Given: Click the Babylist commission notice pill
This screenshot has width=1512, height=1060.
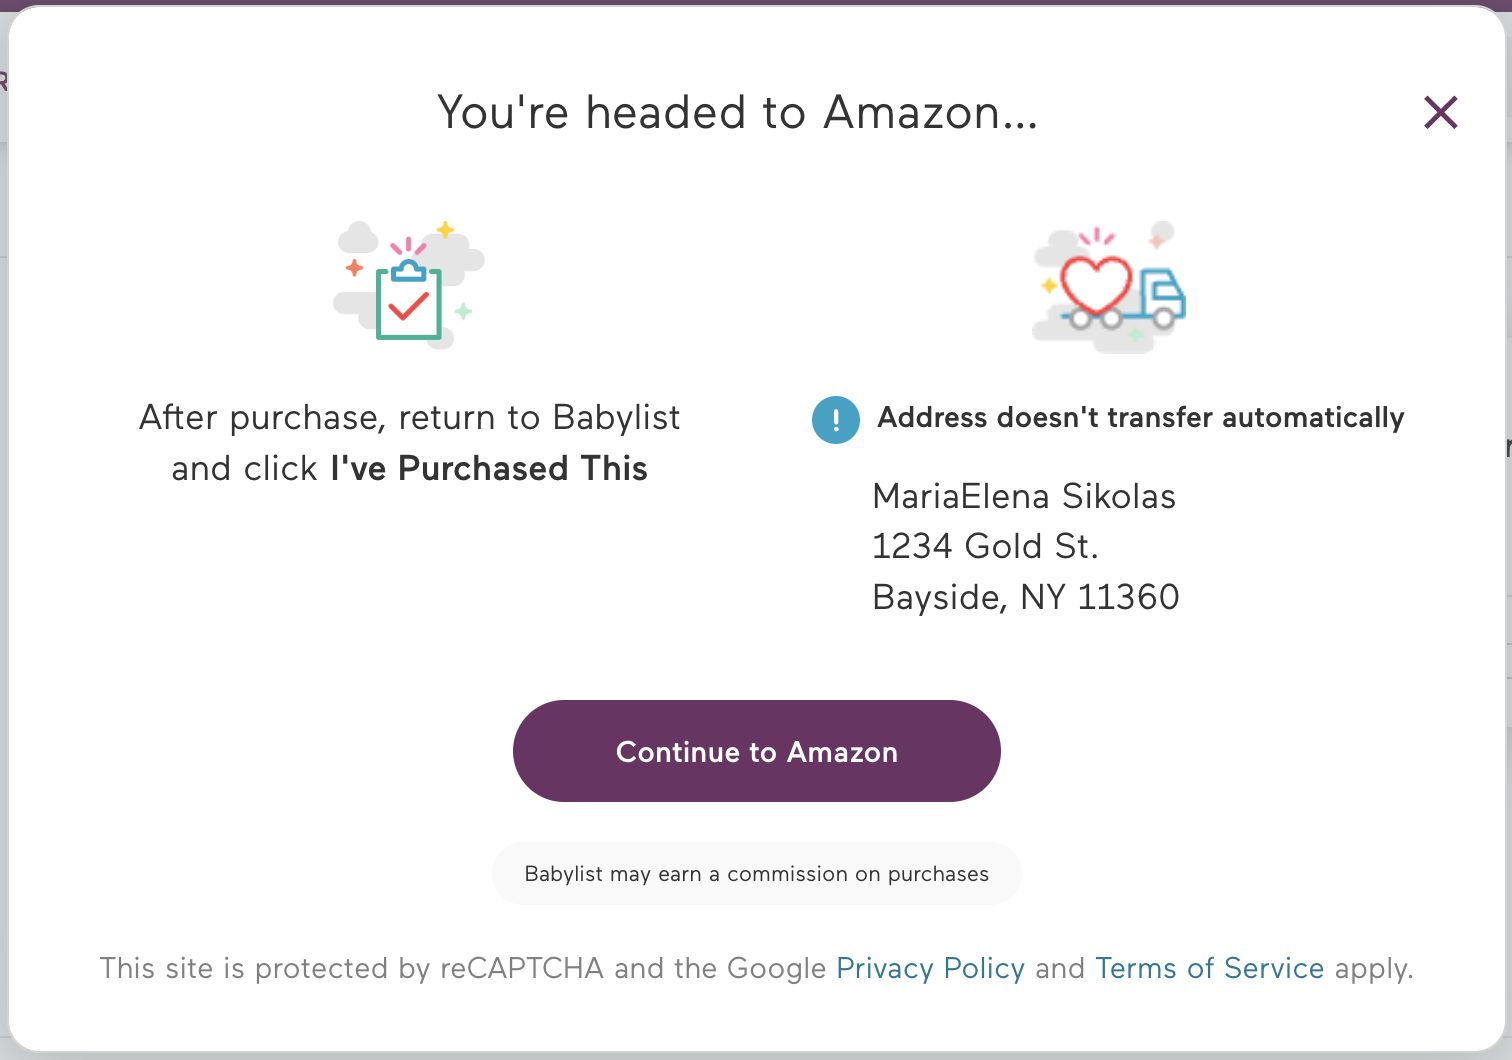Looking at the screenshot, I should click(x=756, y=874).
